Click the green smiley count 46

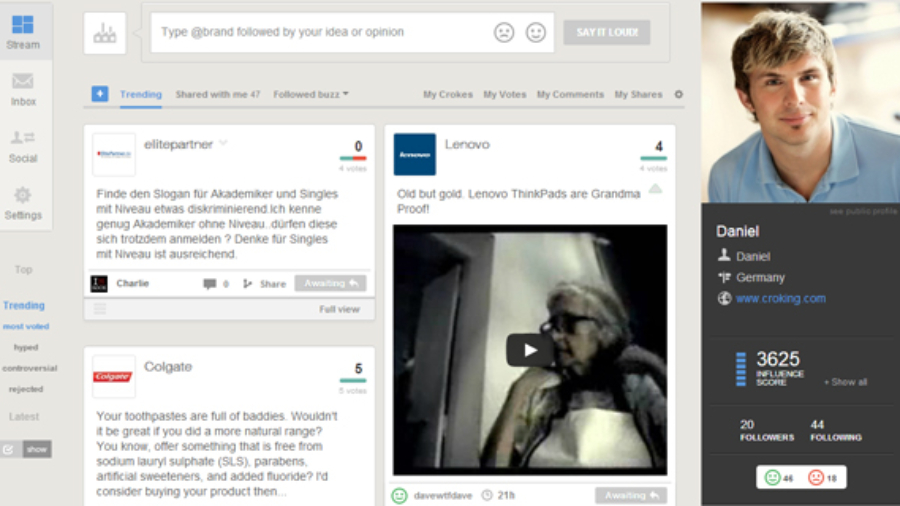(x=779, y=477)
